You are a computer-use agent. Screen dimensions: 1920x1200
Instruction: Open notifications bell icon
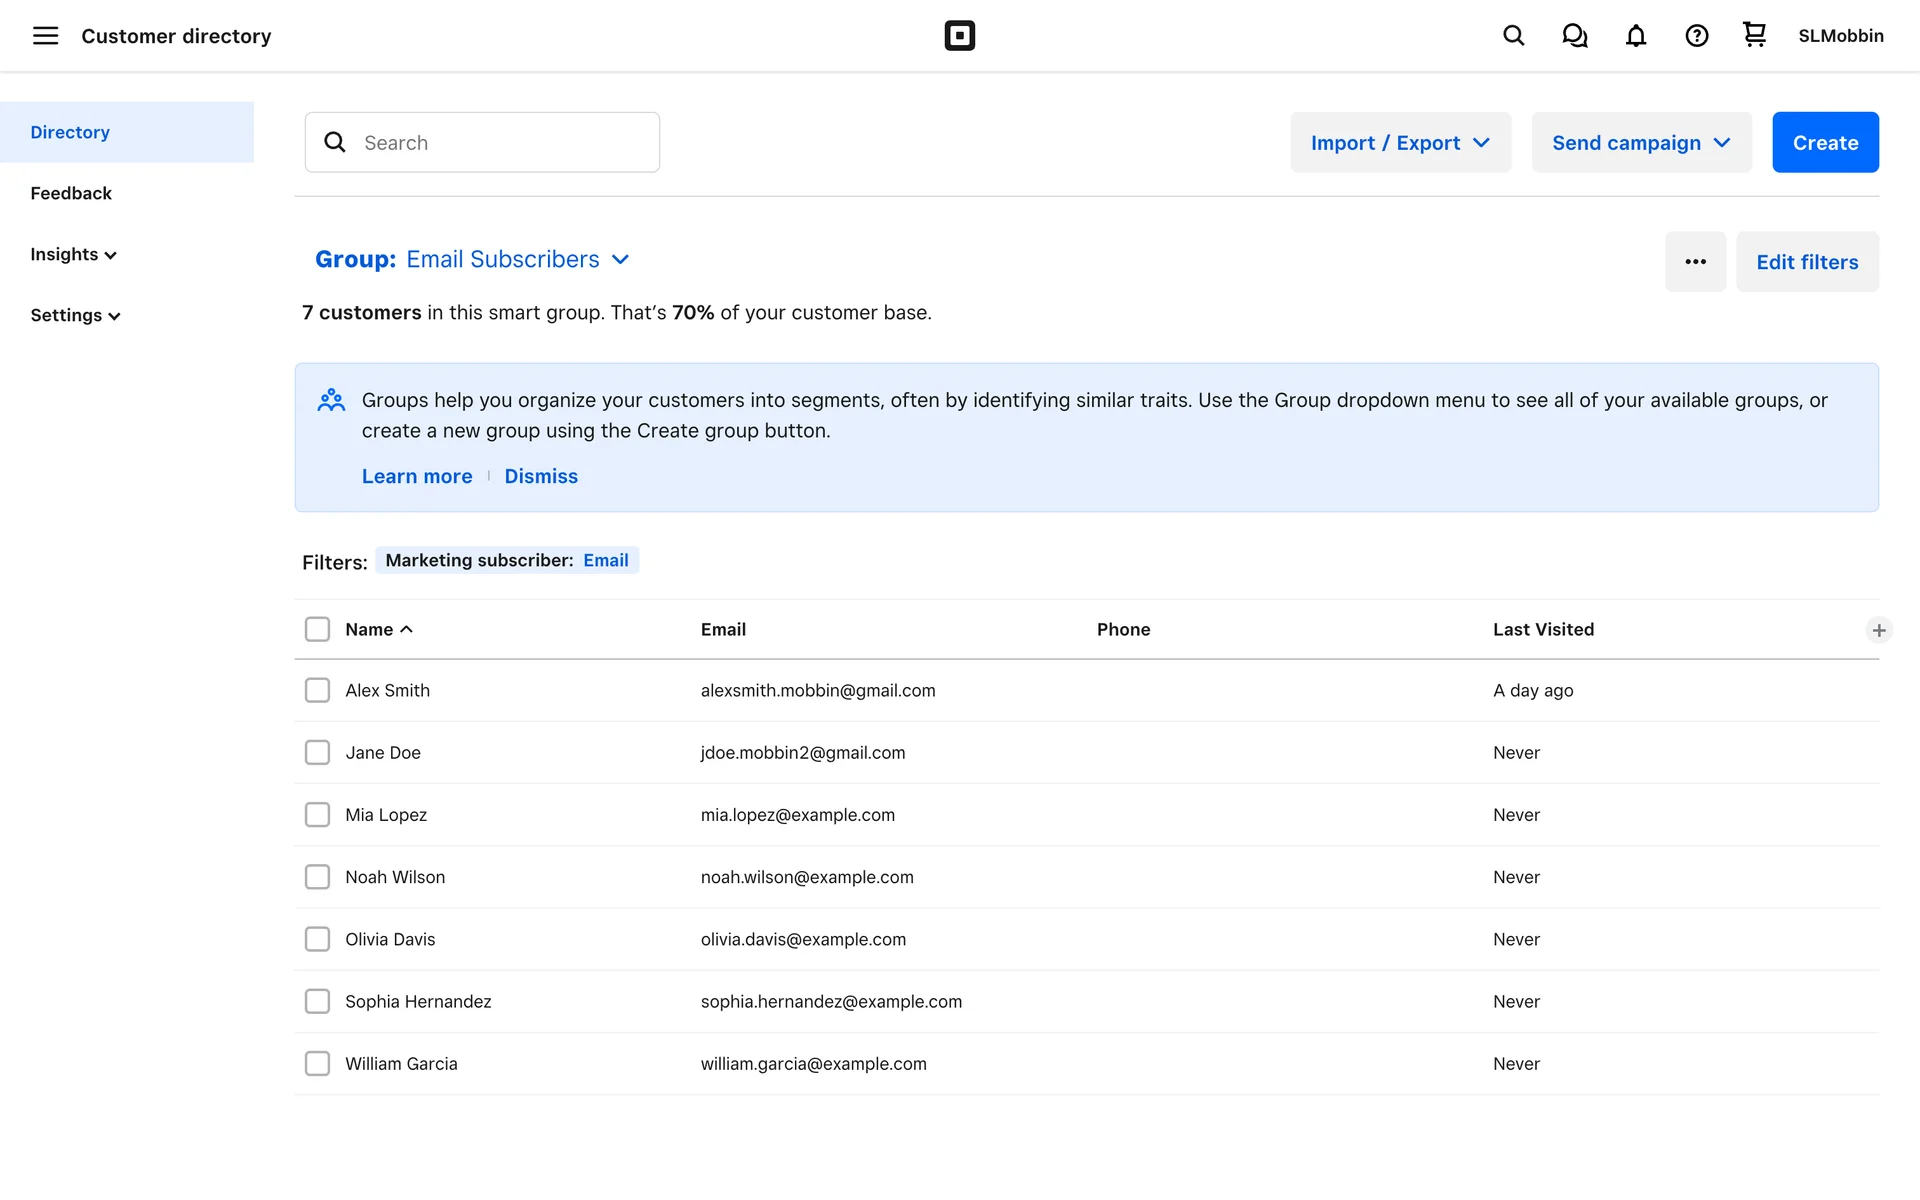(x=1635, y=36)
